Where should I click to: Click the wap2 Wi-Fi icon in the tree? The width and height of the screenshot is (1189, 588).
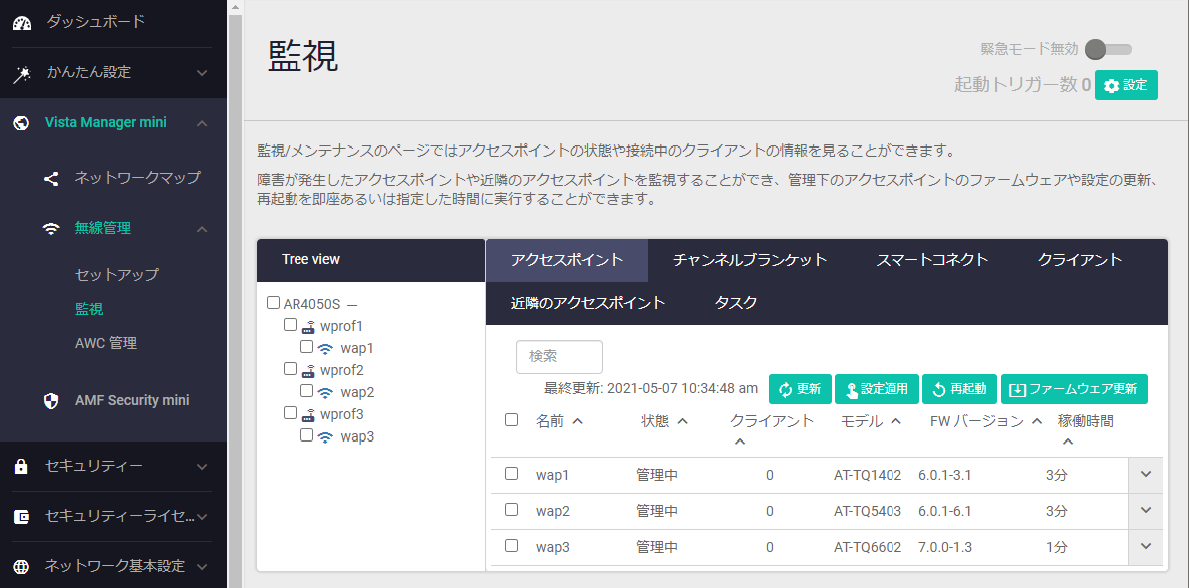pos(325,393)
